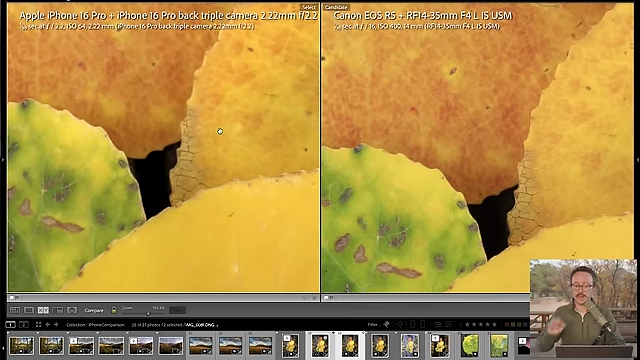The height and width of the screenshot is (360, 640).
Task: Toggle flag icon under Select photo
Action: click(x=12, y=298)
